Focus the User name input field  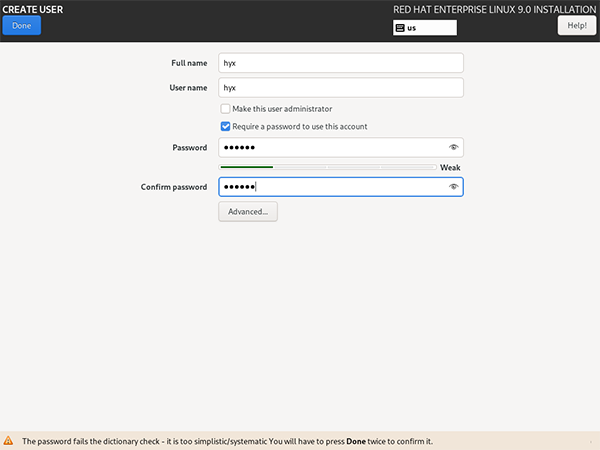(x=341, y=88)
